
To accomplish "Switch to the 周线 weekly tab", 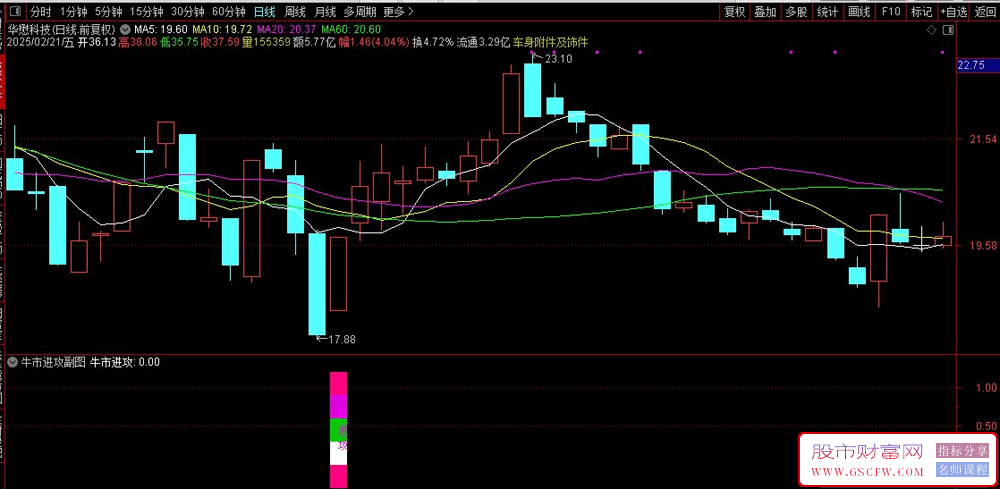I will click(x=295, y=11).
